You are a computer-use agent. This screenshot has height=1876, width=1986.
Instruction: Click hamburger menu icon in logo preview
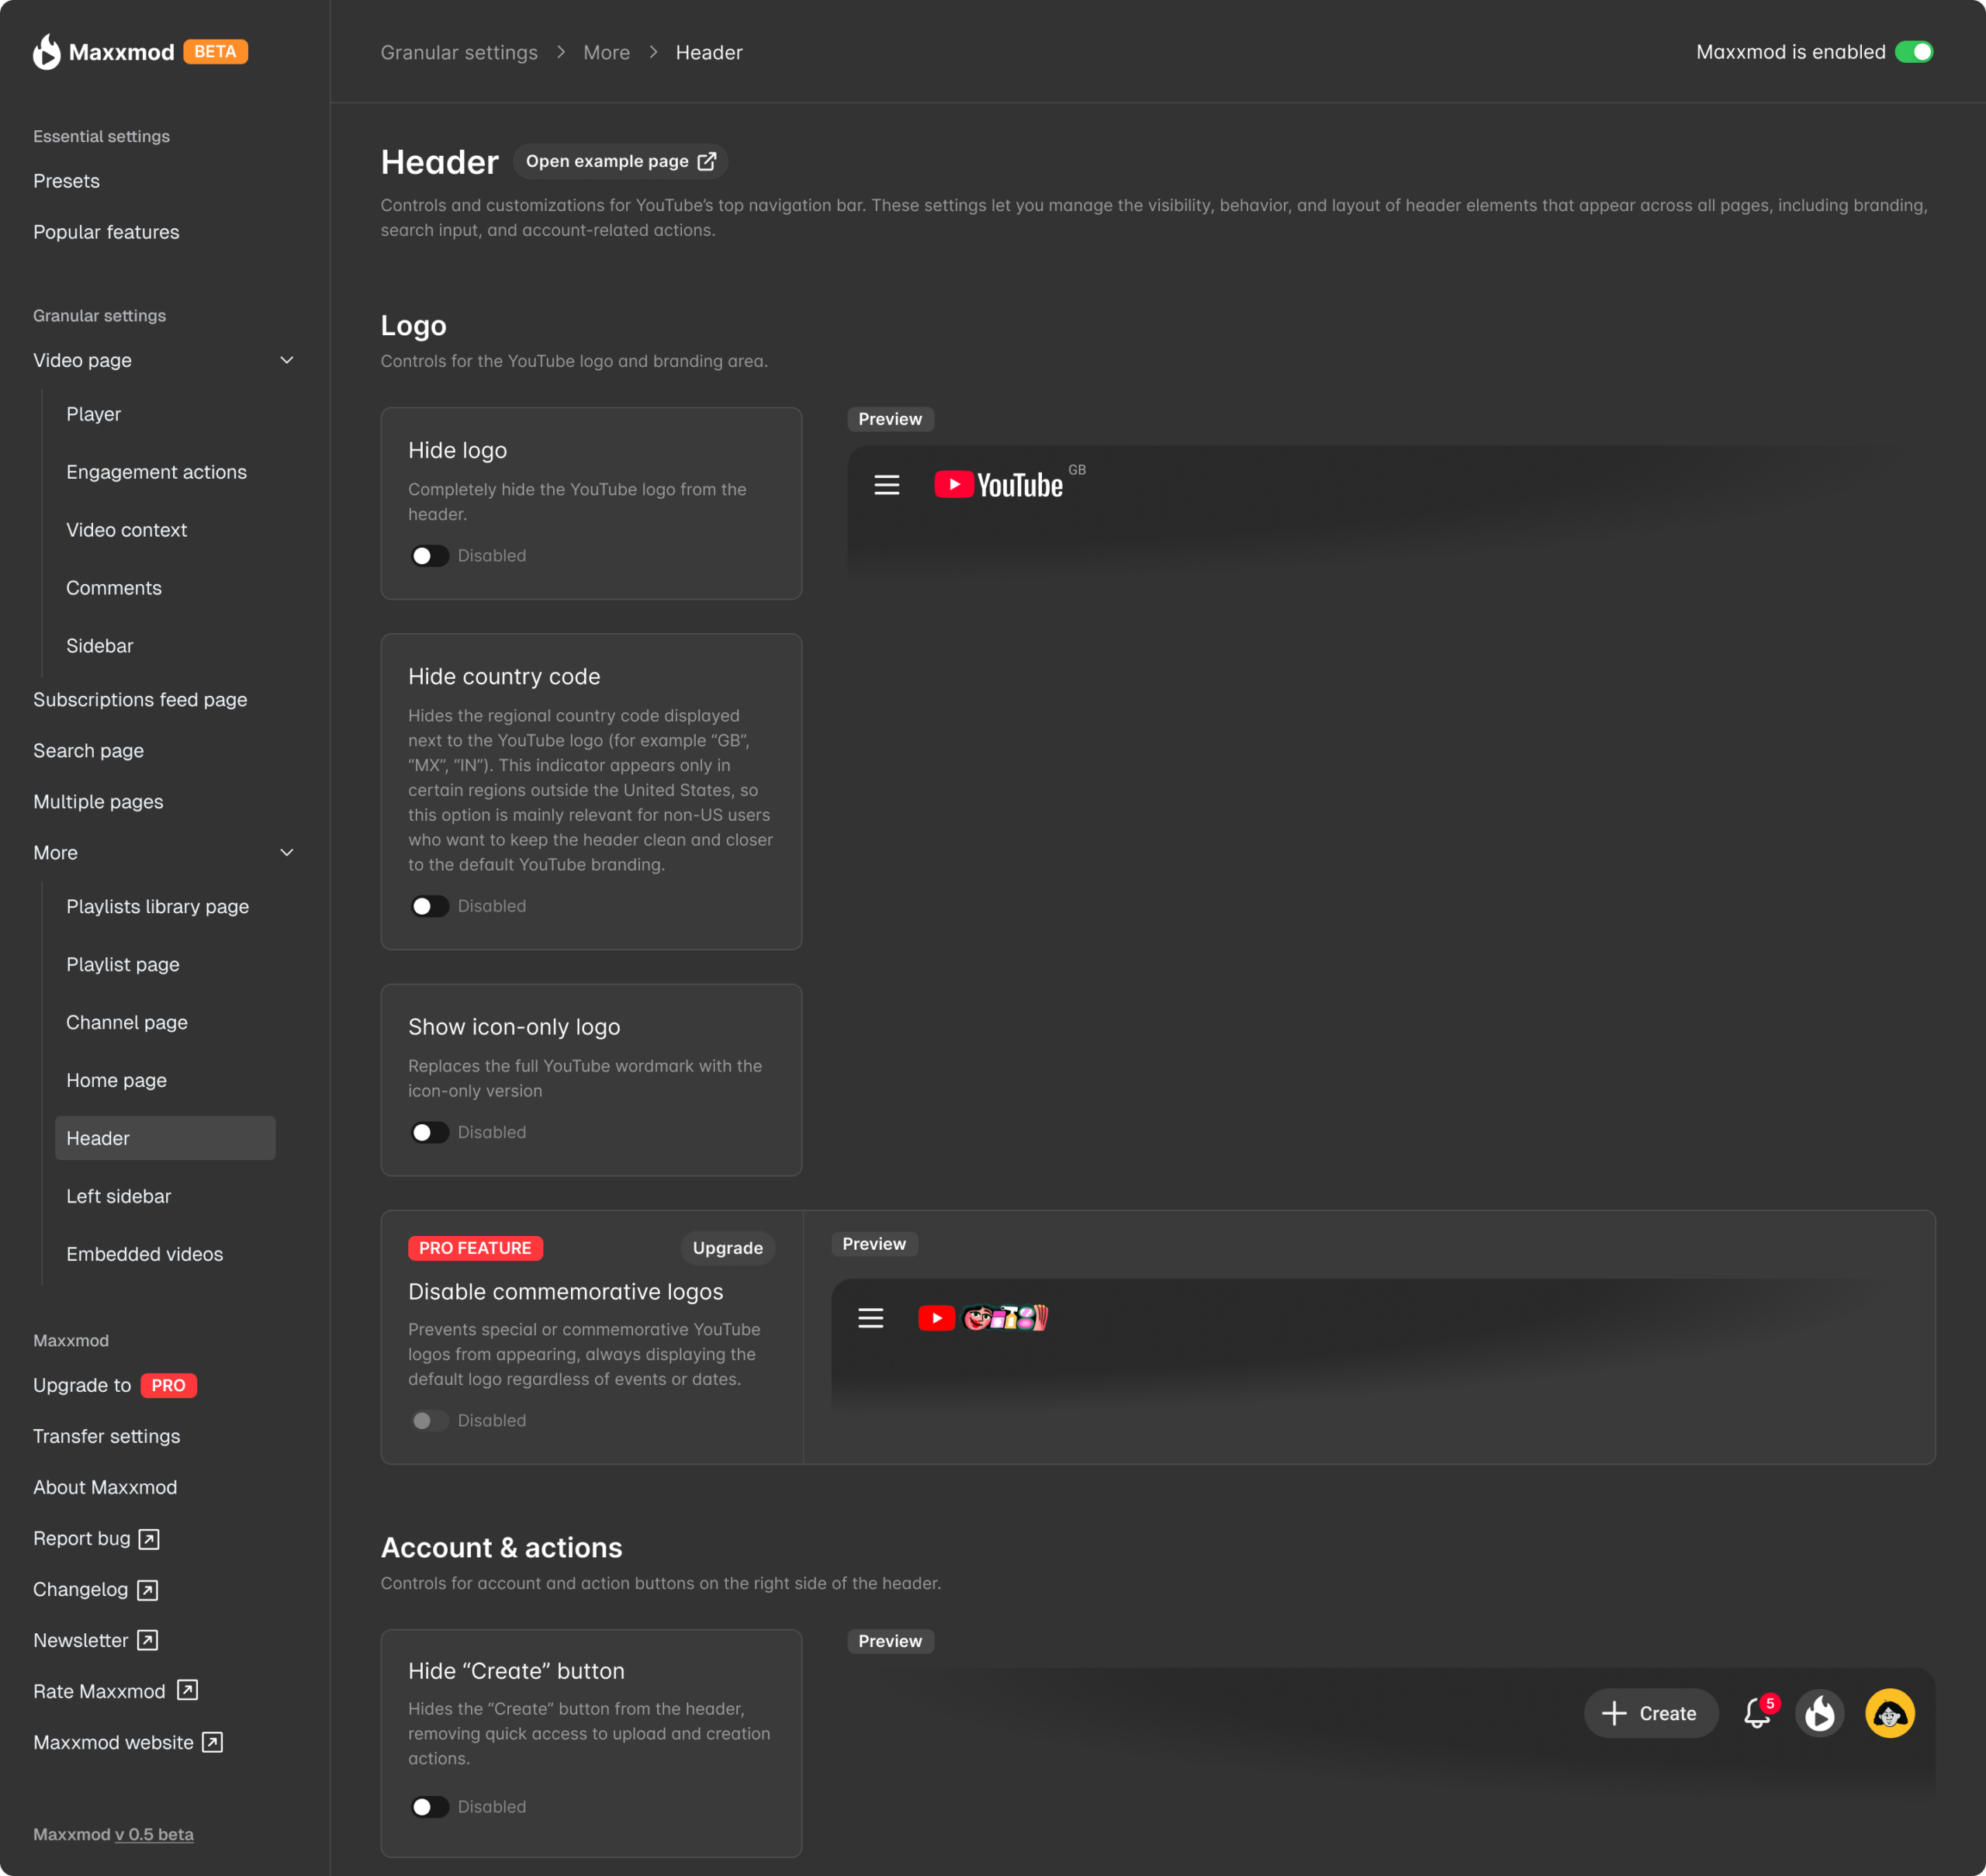coord(886,485)
